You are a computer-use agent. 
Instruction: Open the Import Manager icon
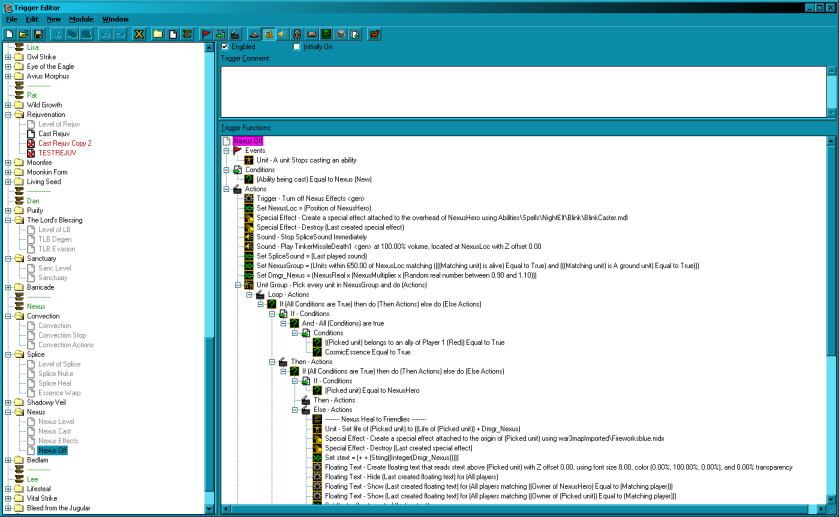(x=355, y=34)
